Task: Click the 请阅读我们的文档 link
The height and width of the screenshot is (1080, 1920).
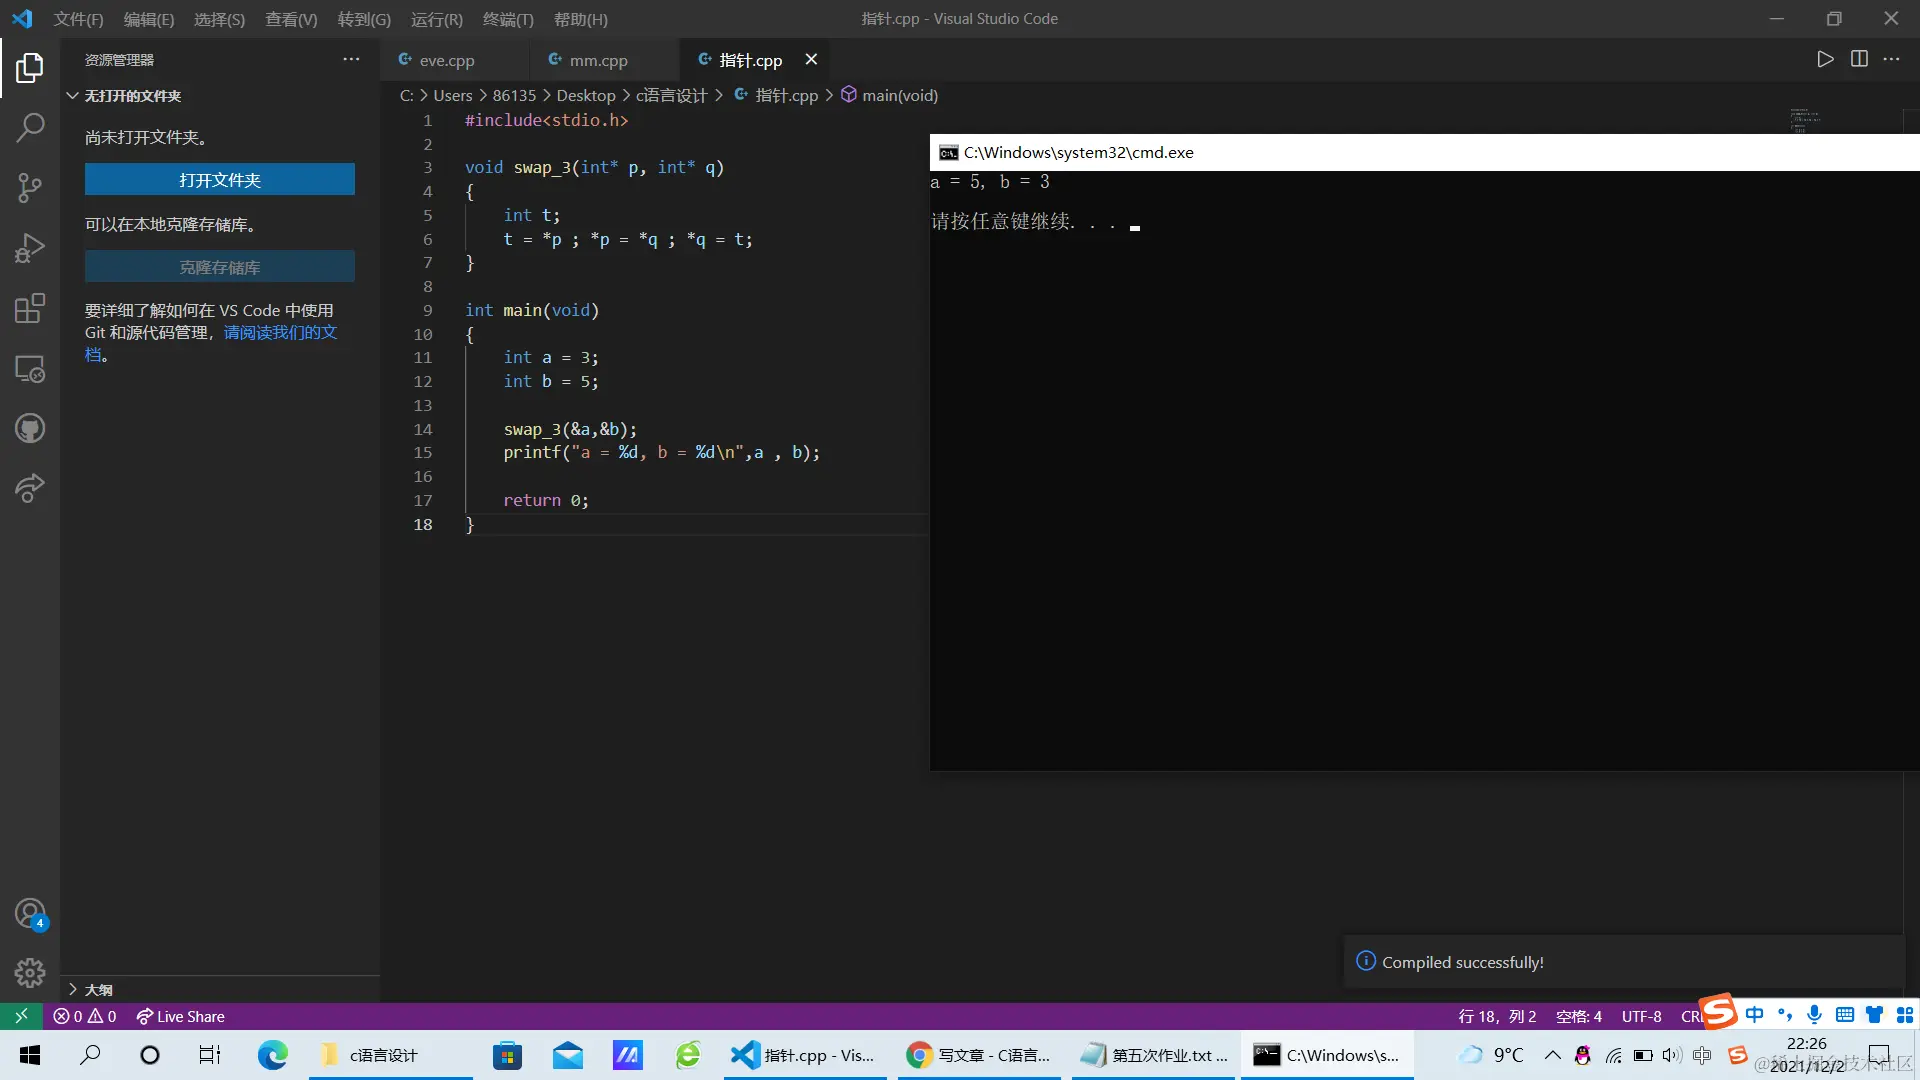Action: tap(280, 332)
